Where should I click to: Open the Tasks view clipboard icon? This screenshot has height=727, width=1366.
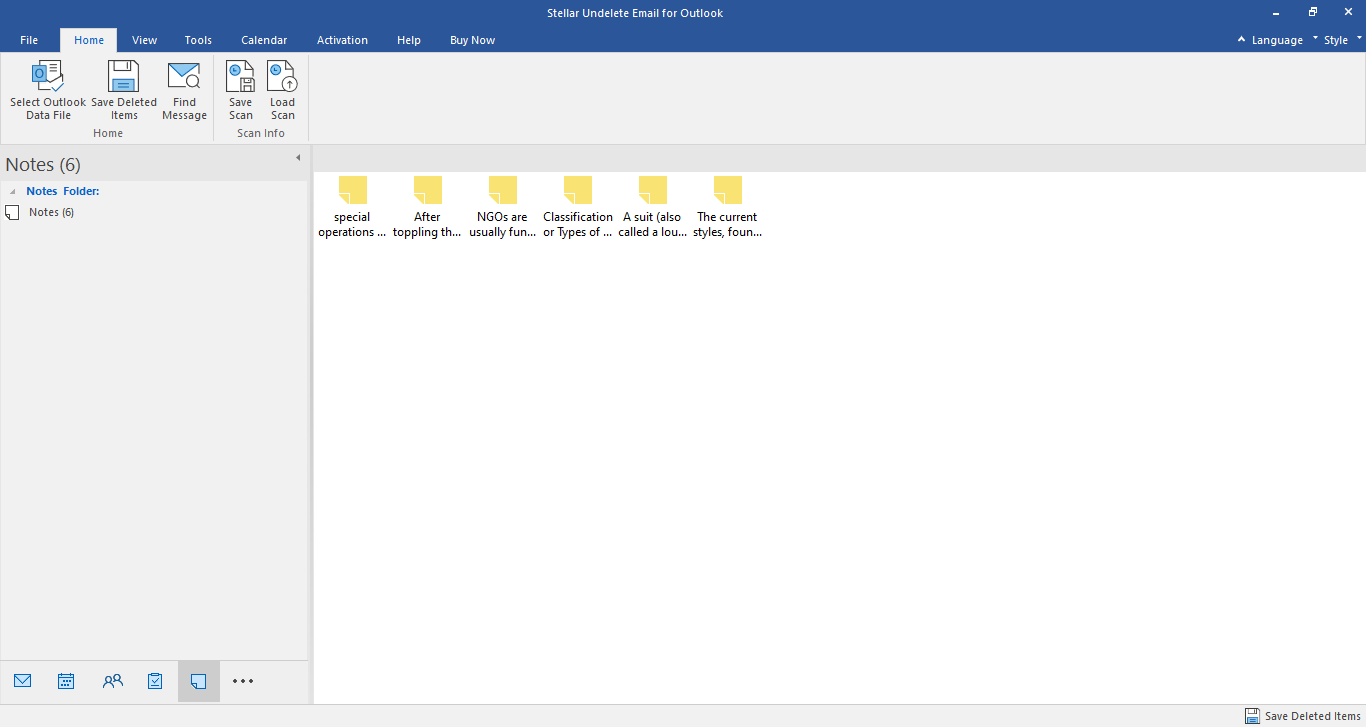coord(155,681)
